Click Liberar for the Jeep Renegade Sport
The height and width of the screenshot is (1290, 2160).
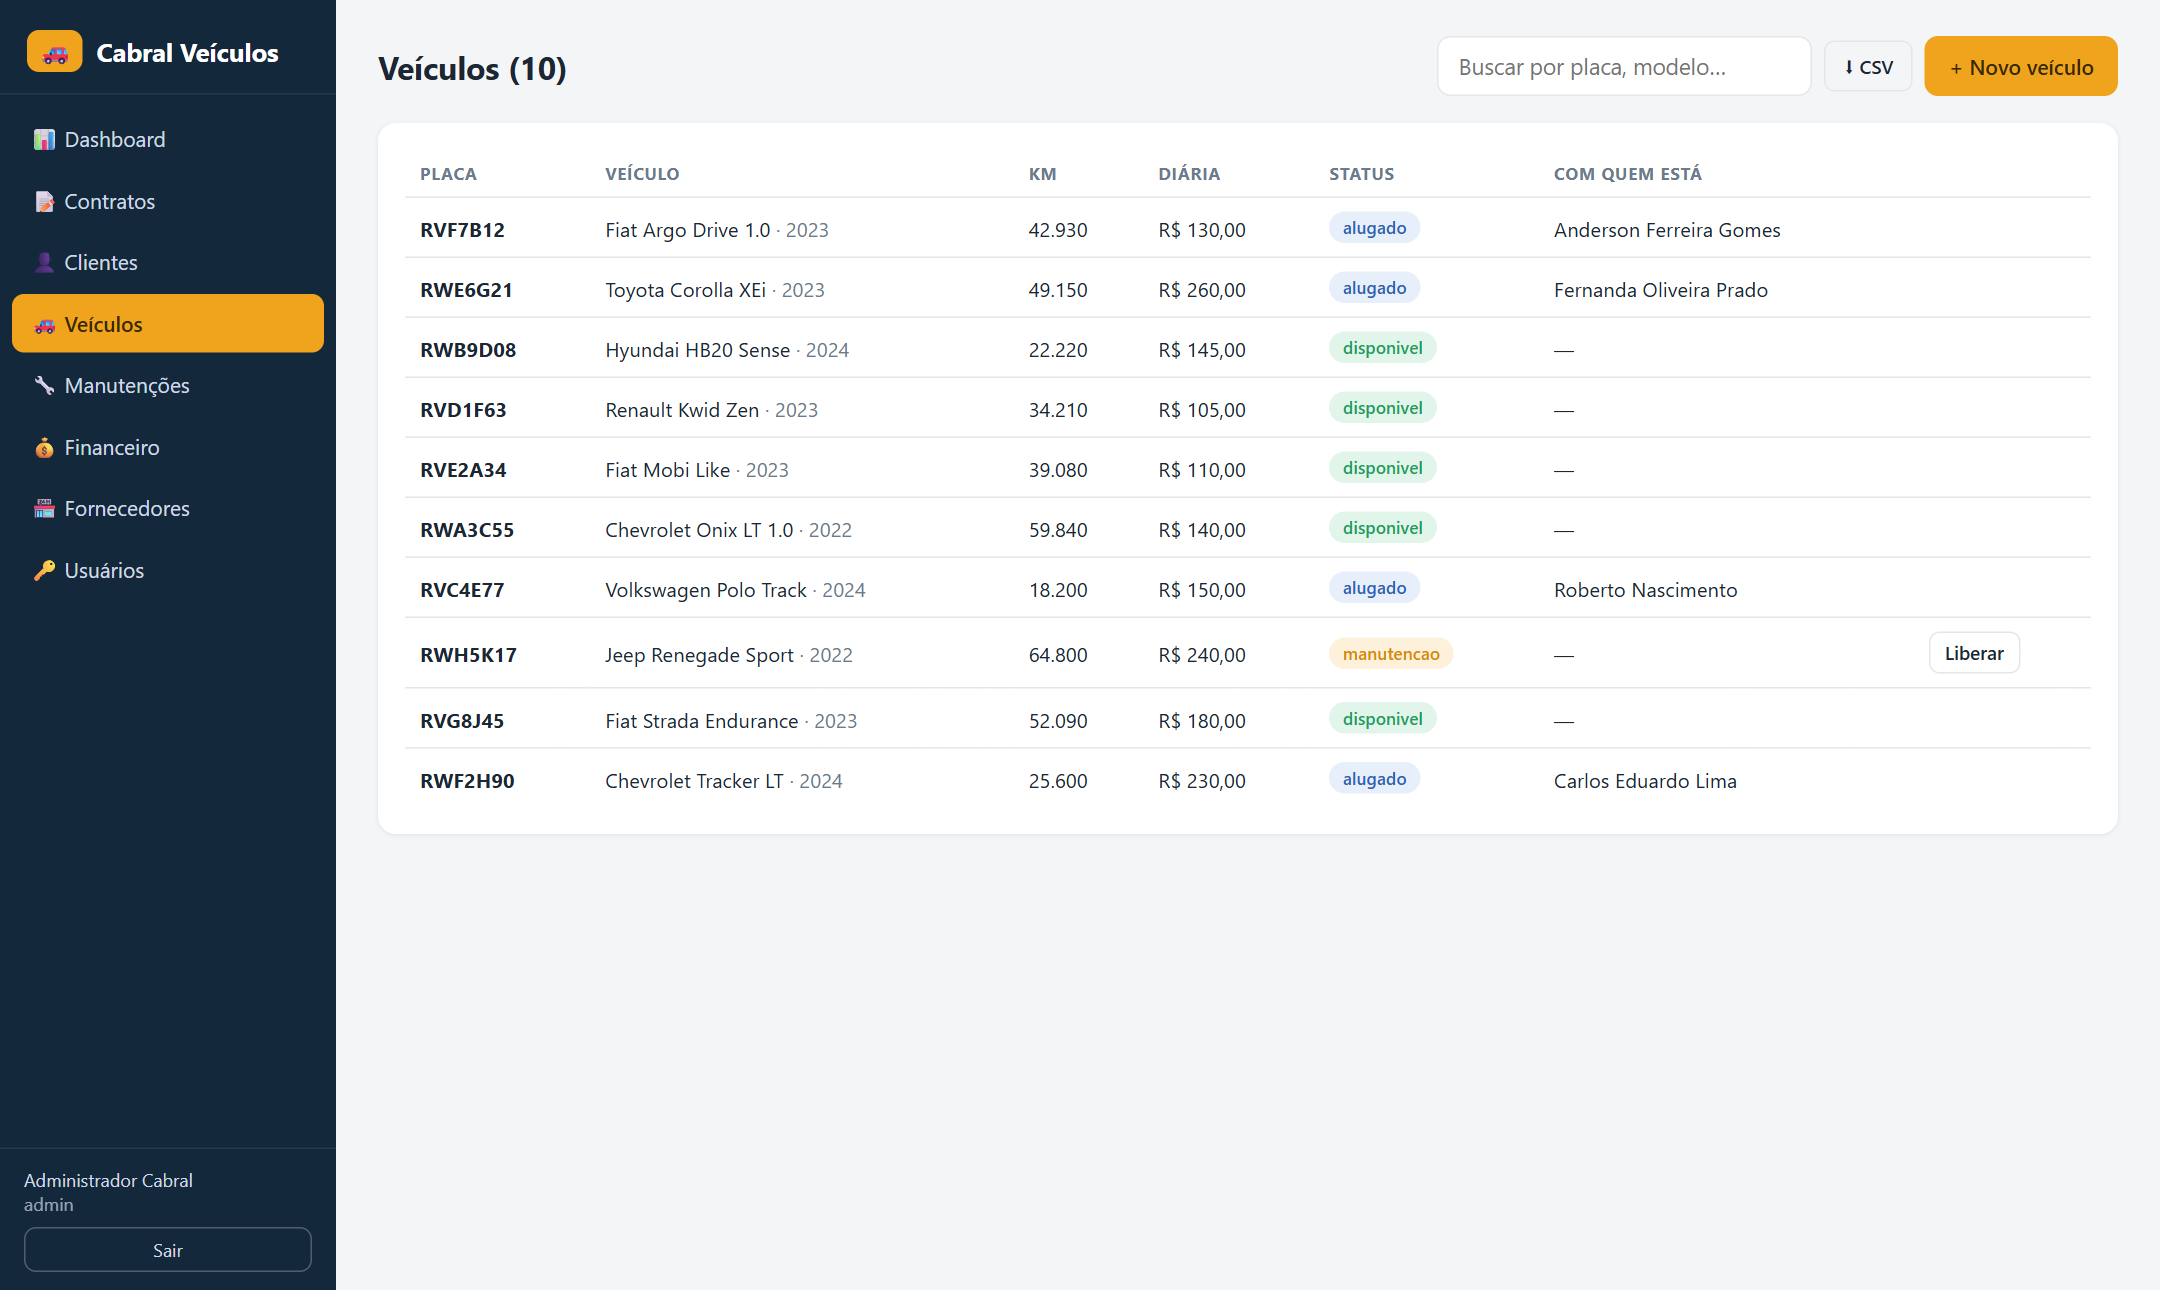click(1974, 653)
